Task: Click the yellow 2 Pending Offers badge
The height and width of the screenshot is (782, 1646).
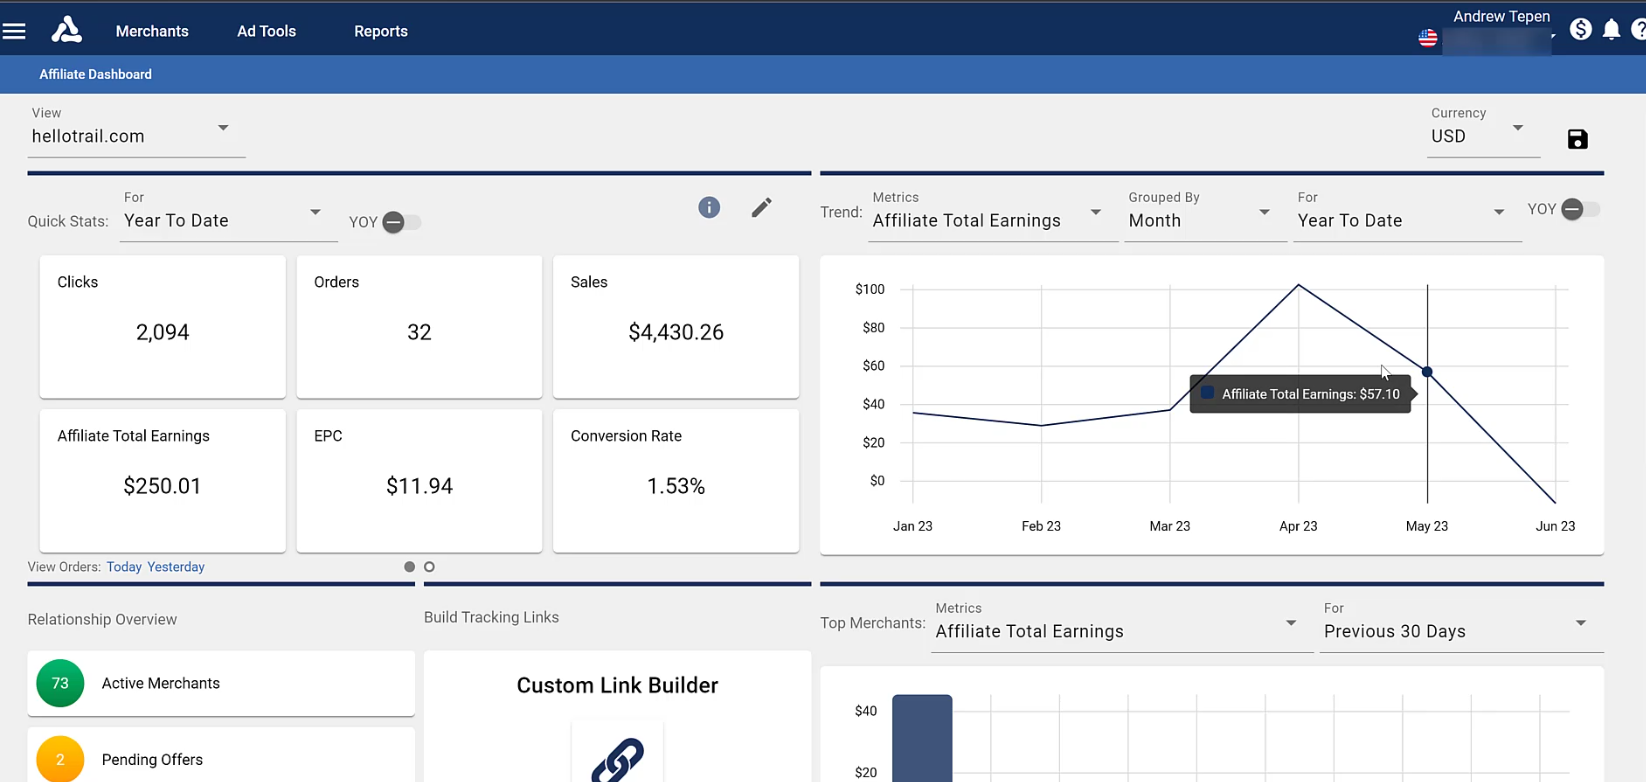Action: tap(60, 759)
